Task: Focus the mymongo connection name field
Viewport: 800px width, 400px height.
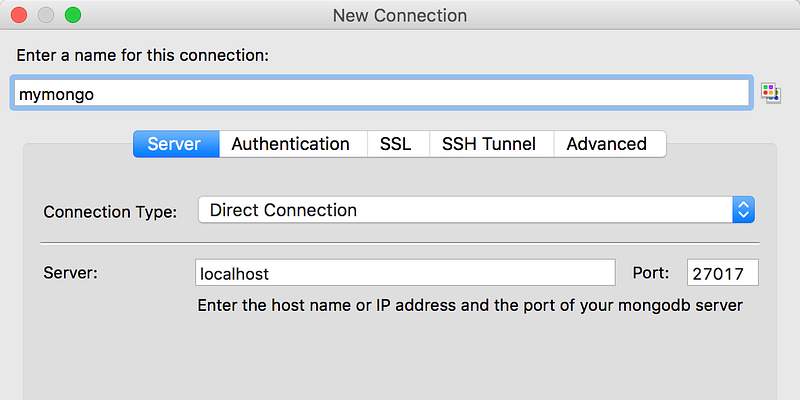Action: pyautogui.click(x=381, y=93)
